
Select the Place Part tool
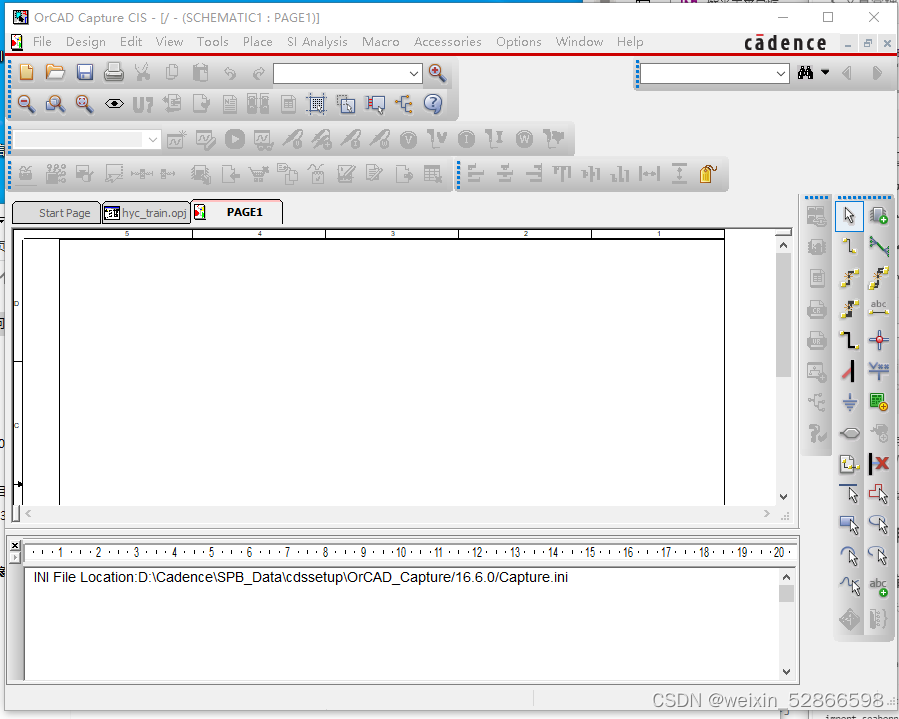tap(878, 216)
